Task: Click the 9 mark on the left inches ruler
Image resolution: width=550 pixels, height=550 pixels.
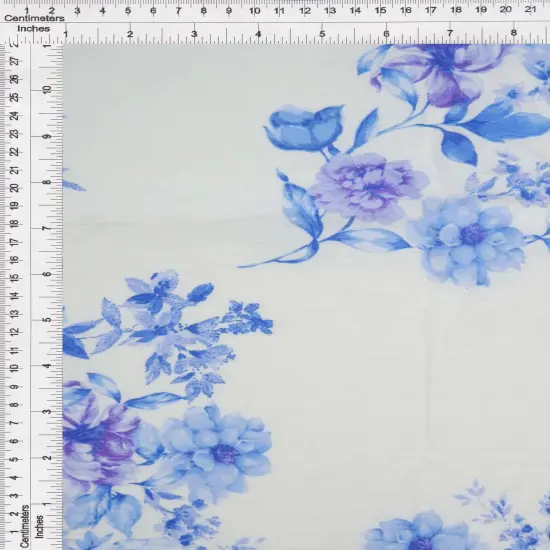Action: tap(47, 136)
